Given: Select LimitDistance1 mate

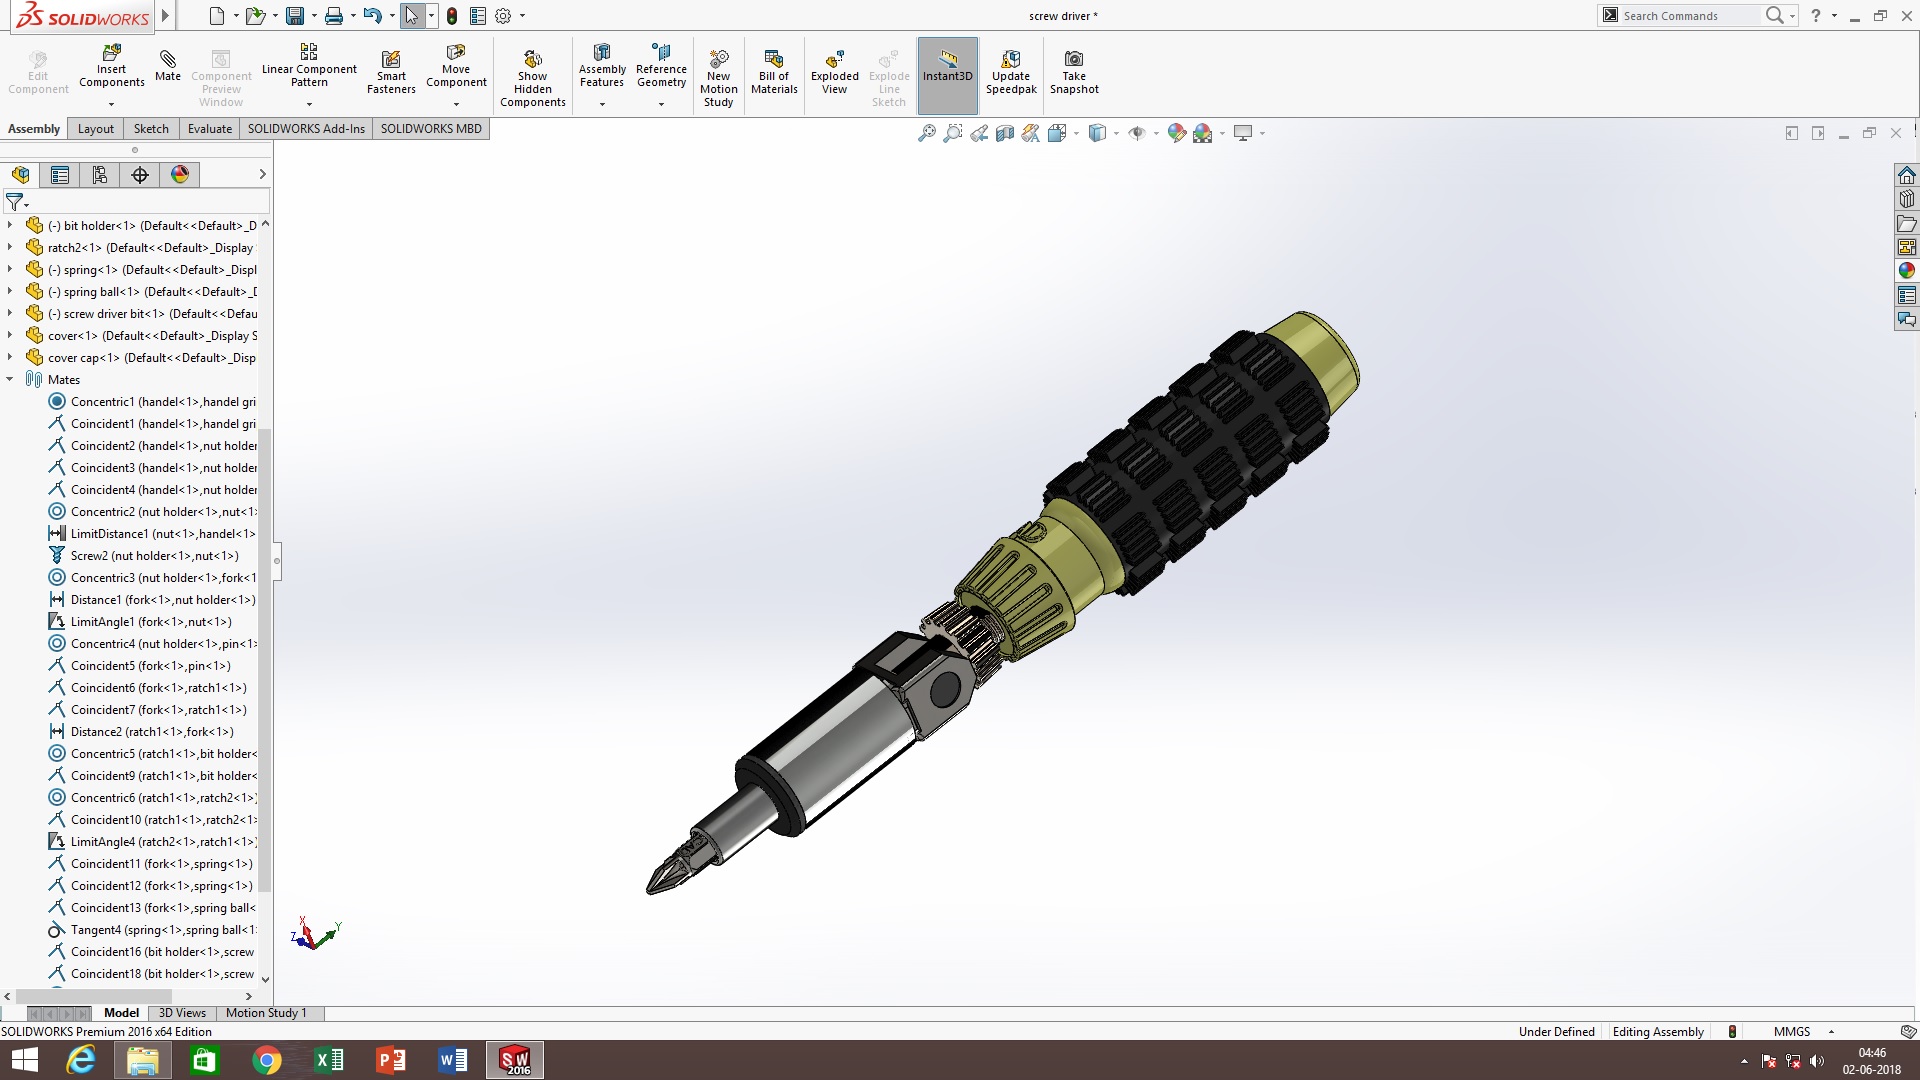Looking at the screenshot, I should pos(153,533).
